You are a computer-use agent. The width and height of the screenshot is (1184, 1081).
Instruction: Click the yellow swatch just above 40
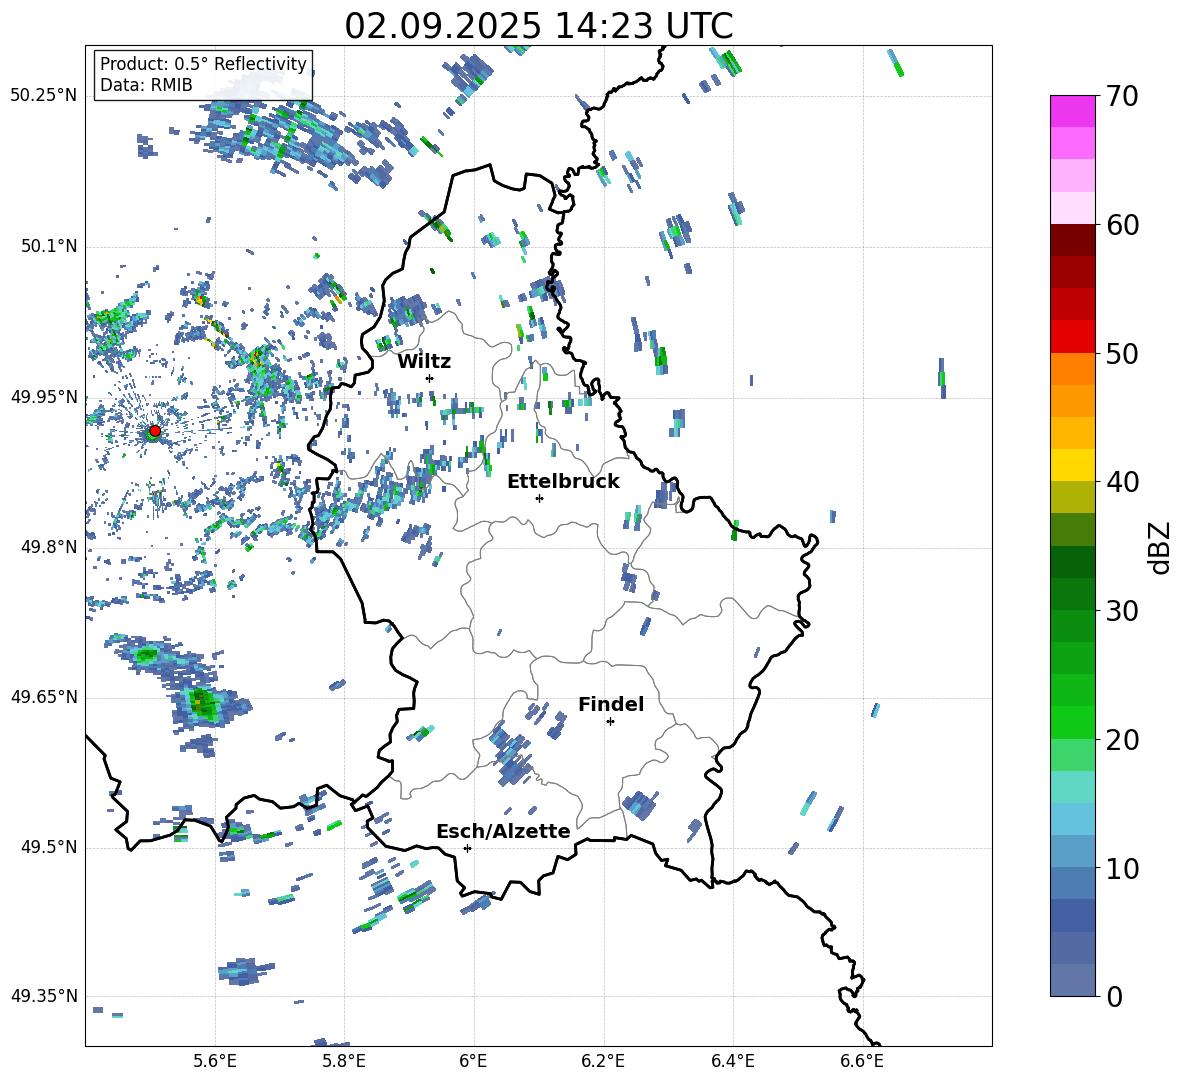(x=1073, y=465)
